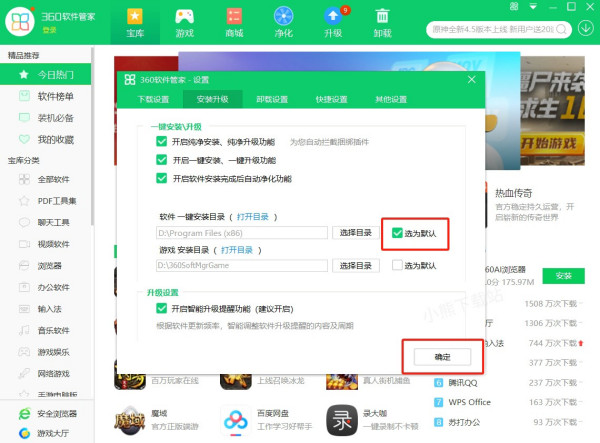Open the skin grid icon in title bar
This screenshot has height=443, width=600.
coord(514,6)
